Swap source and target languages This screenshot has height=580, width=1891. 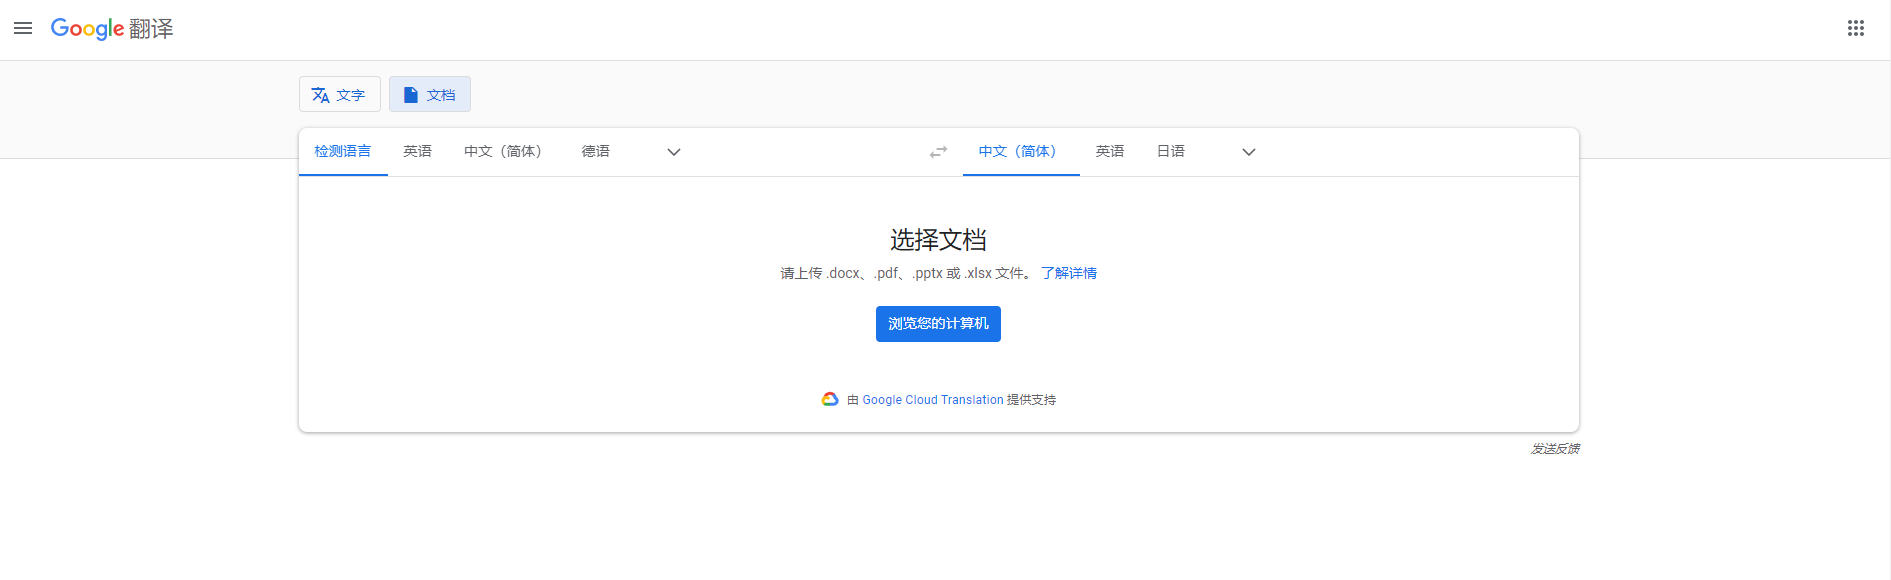coord(938,152)
